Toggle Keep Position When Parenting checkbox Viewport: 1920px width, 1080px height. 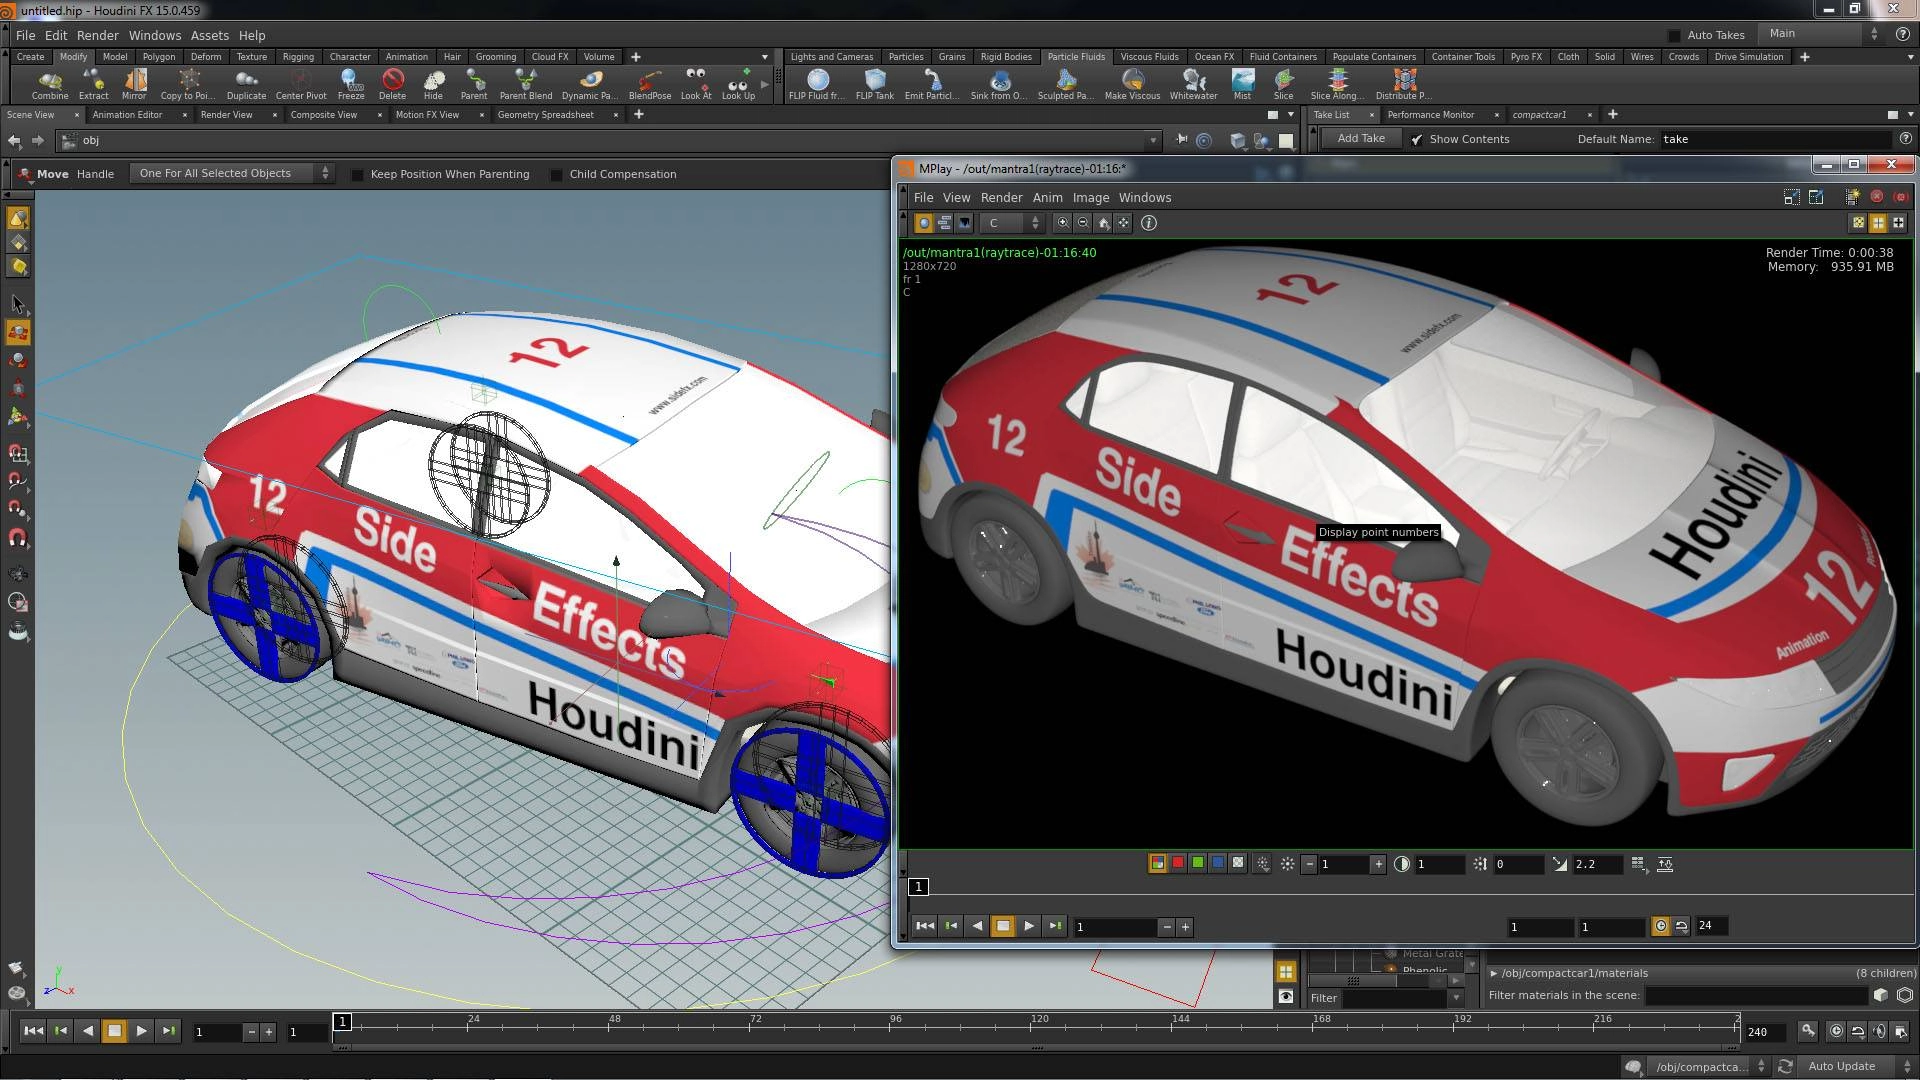pos(358,174)
